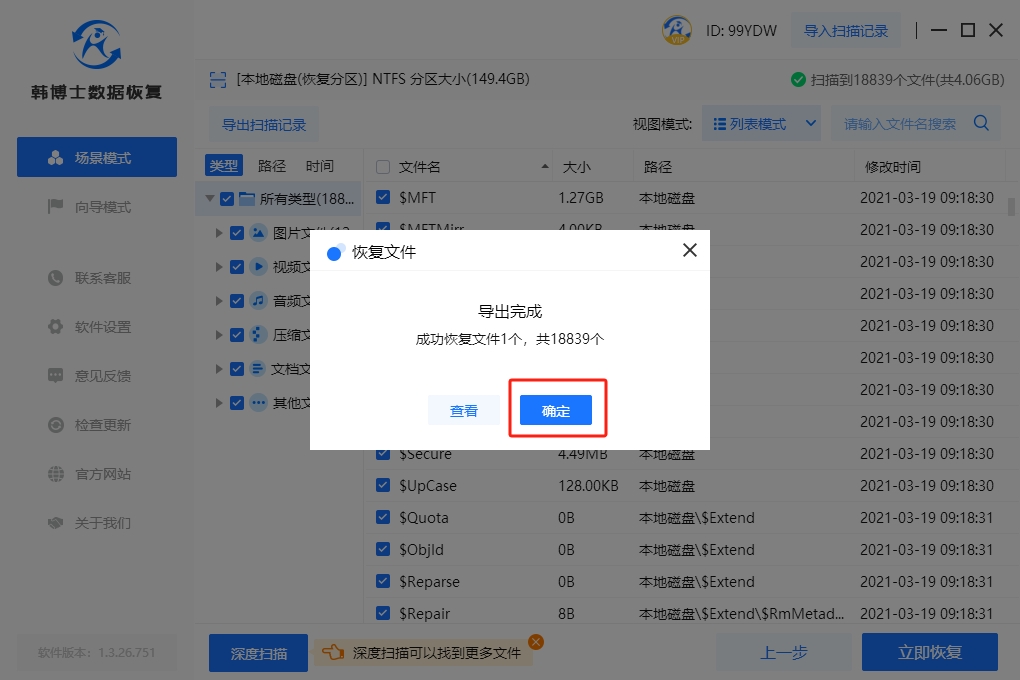Uncheck the $MFT file checkbox

coord(383,198)
